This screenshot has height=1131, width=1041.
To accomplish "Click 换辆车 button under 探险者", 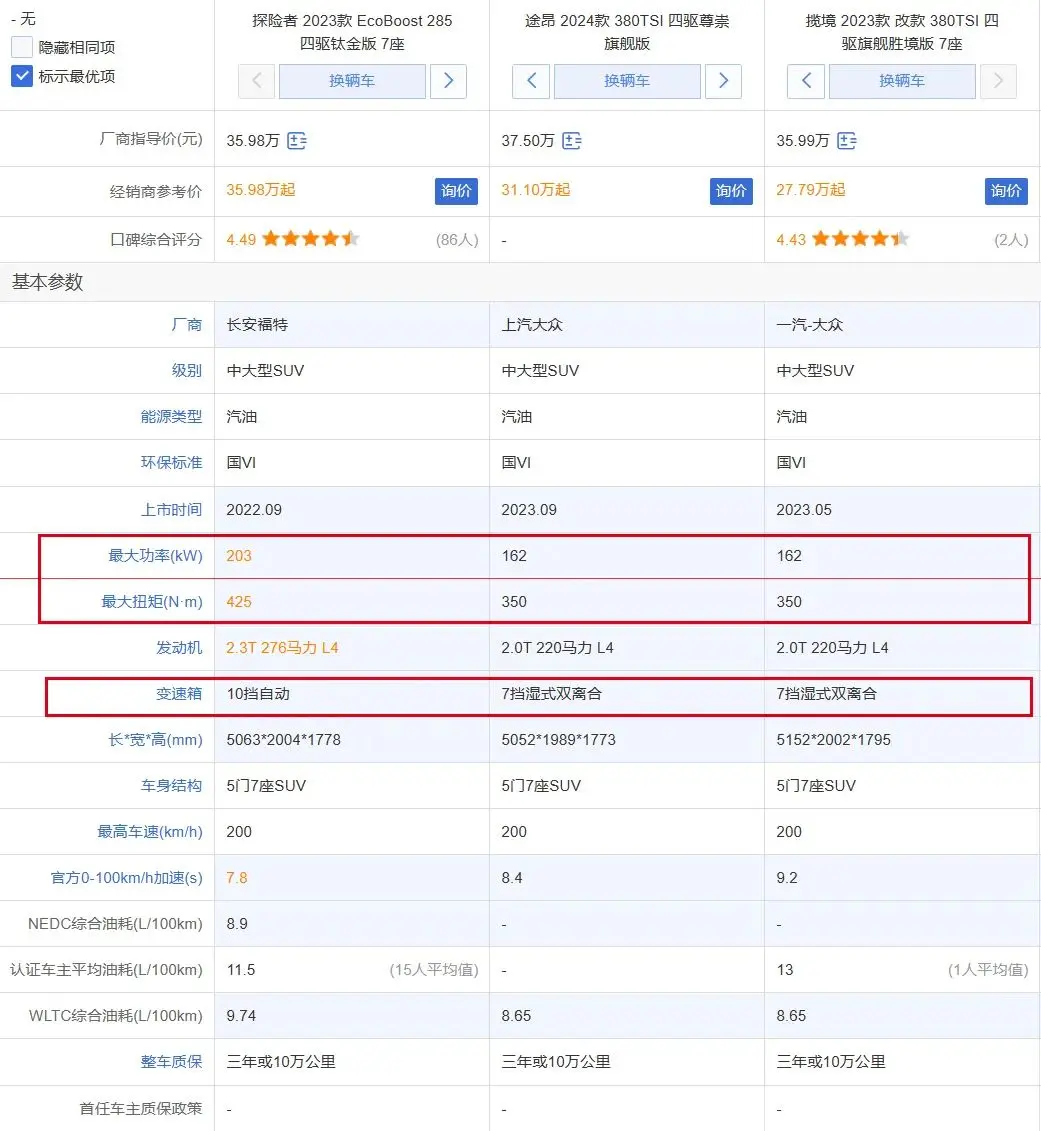I will 352,81.
